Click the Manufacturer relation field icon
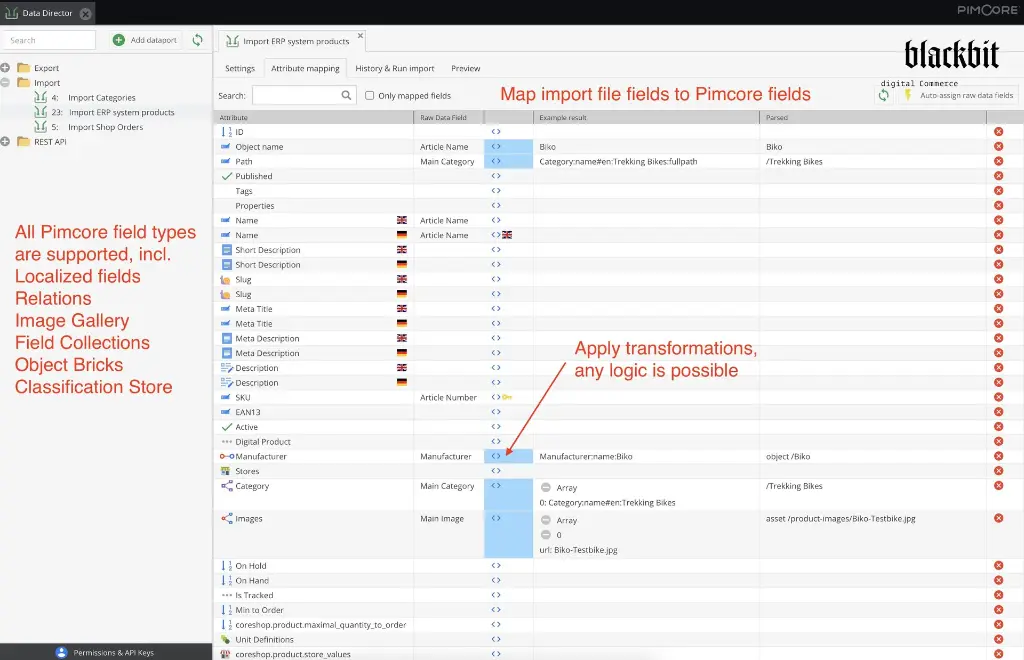 coord(227,456)
